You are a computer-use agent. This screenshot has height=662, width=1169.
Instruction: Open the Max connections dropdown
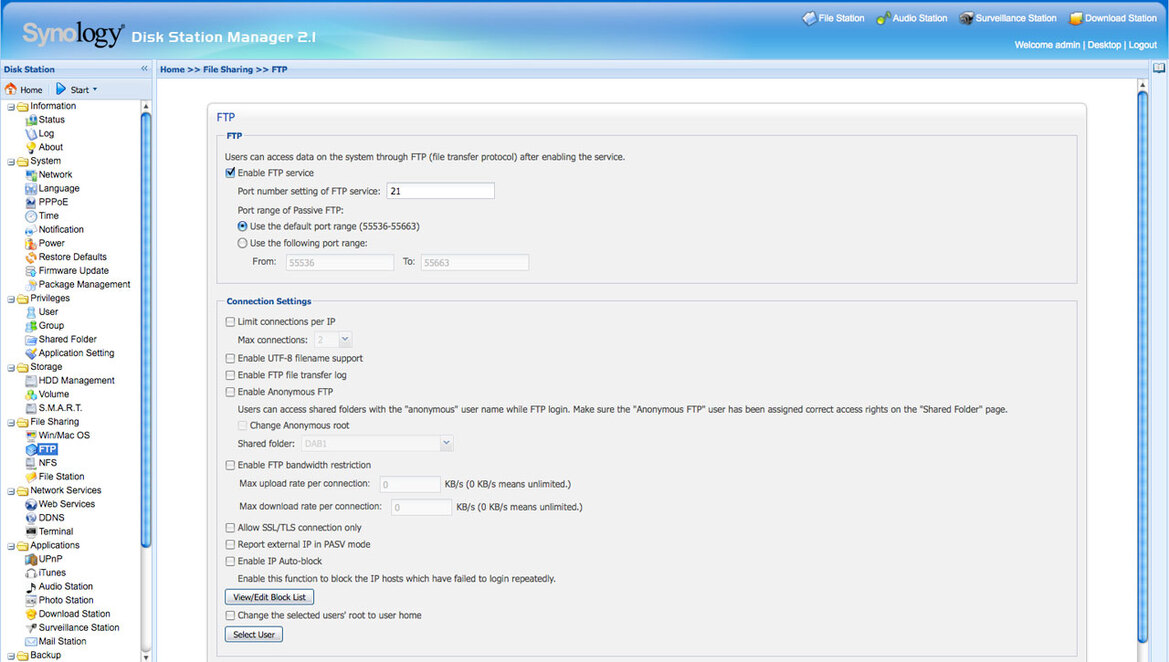click(x=344, y=340)
